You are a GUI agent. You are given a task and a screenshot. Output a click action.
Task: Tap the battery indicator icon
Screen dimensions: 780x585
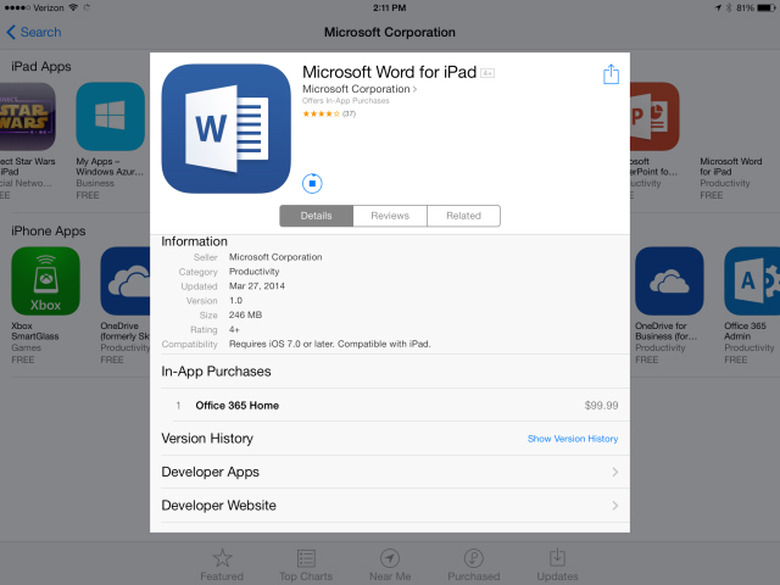(766, 8)
